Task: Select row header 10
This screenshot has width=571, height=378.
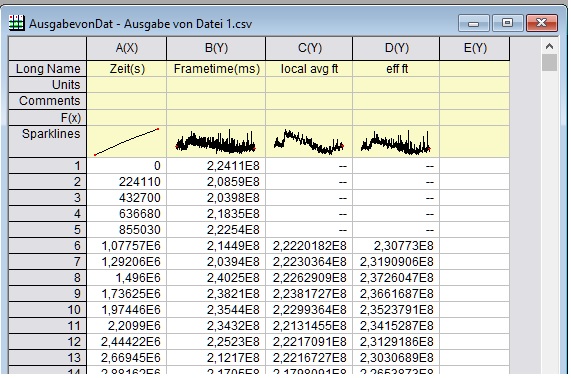Action: click(47, 310)
